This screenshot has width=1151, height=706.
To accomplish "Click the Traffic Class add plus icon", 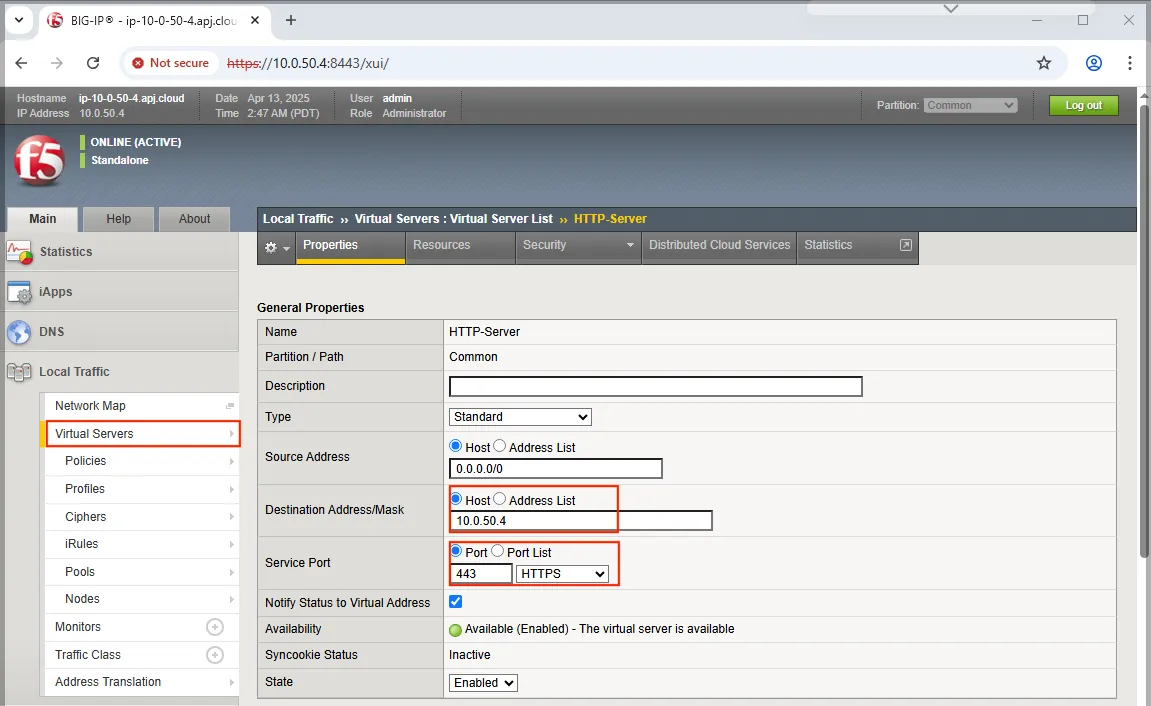I will point(214,655).
